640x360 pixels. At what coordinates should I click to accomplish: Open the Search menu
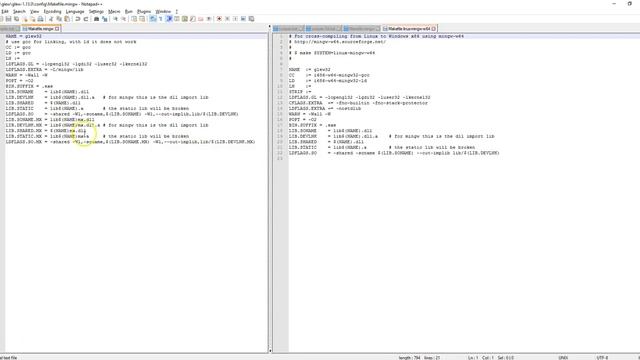(19, 11)
